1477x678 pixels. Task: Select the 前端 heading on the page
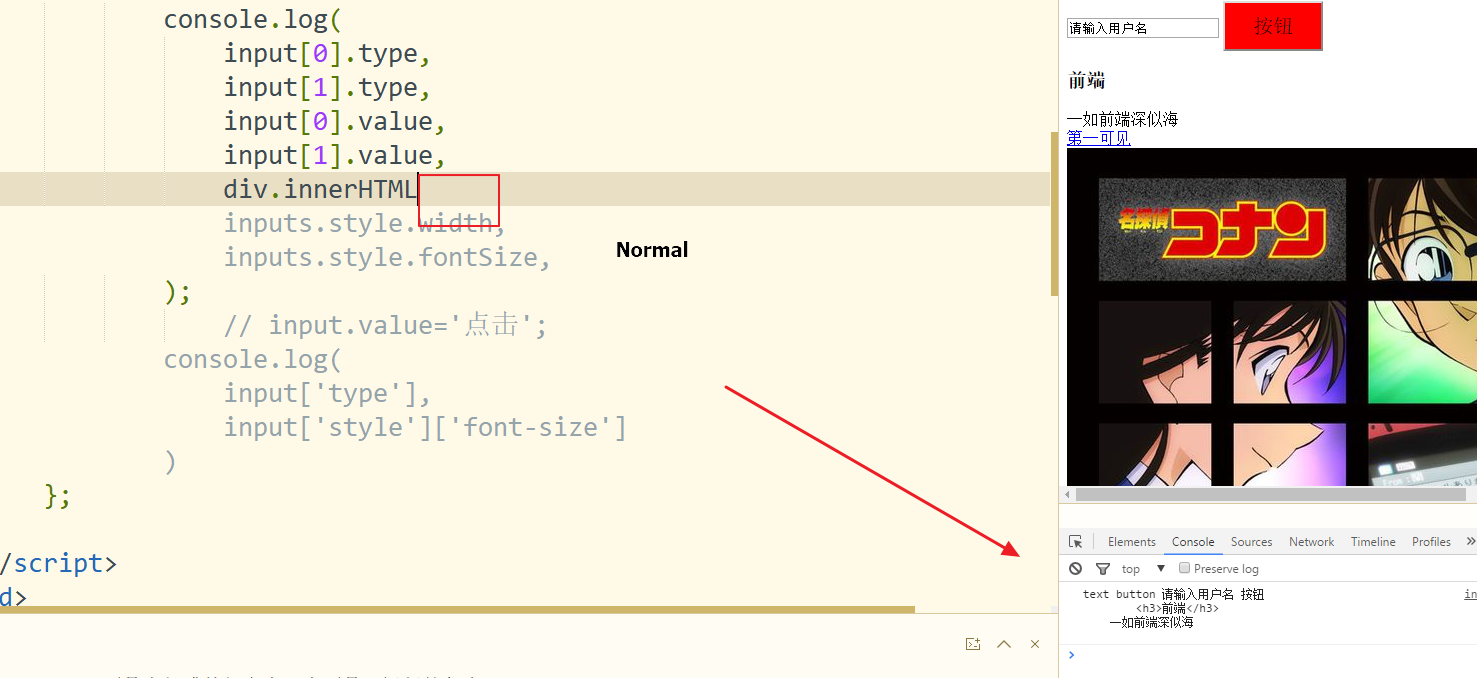1086,81
